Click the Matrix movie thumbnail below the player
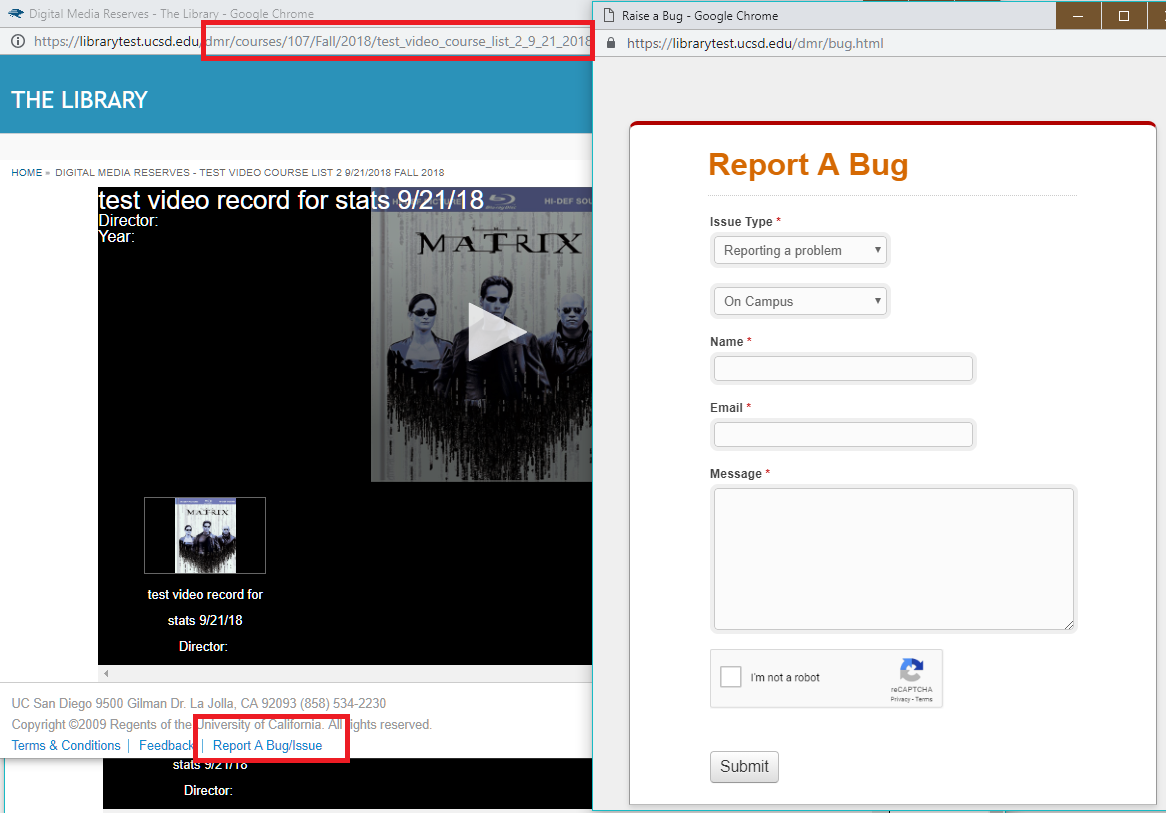 pos(204,535)
